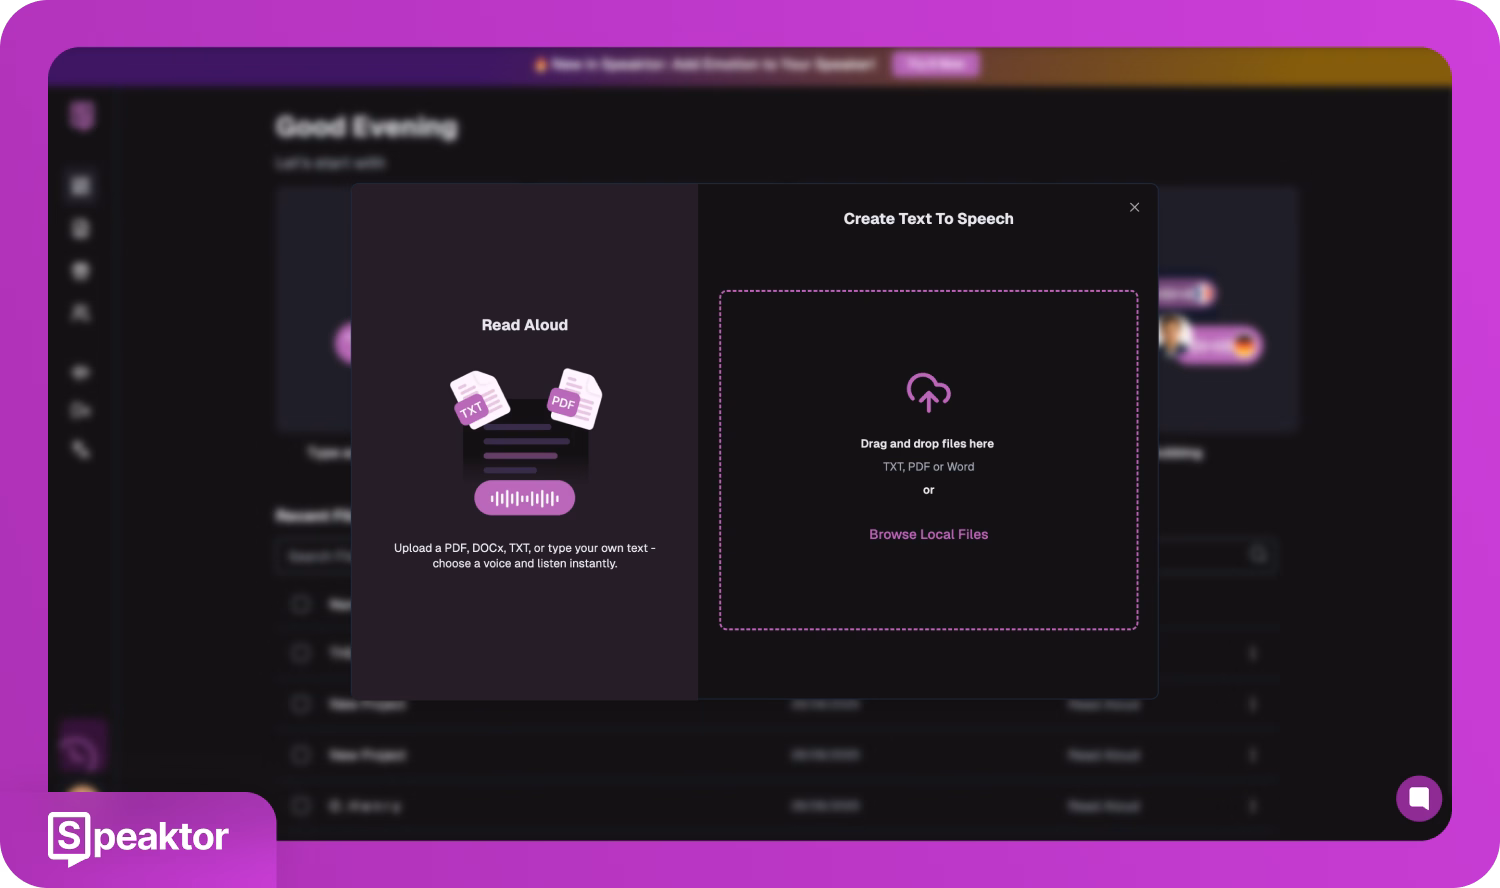
Task: Tick the checkbox for the second-to-last file row
Action: click(x=300, y=755)
